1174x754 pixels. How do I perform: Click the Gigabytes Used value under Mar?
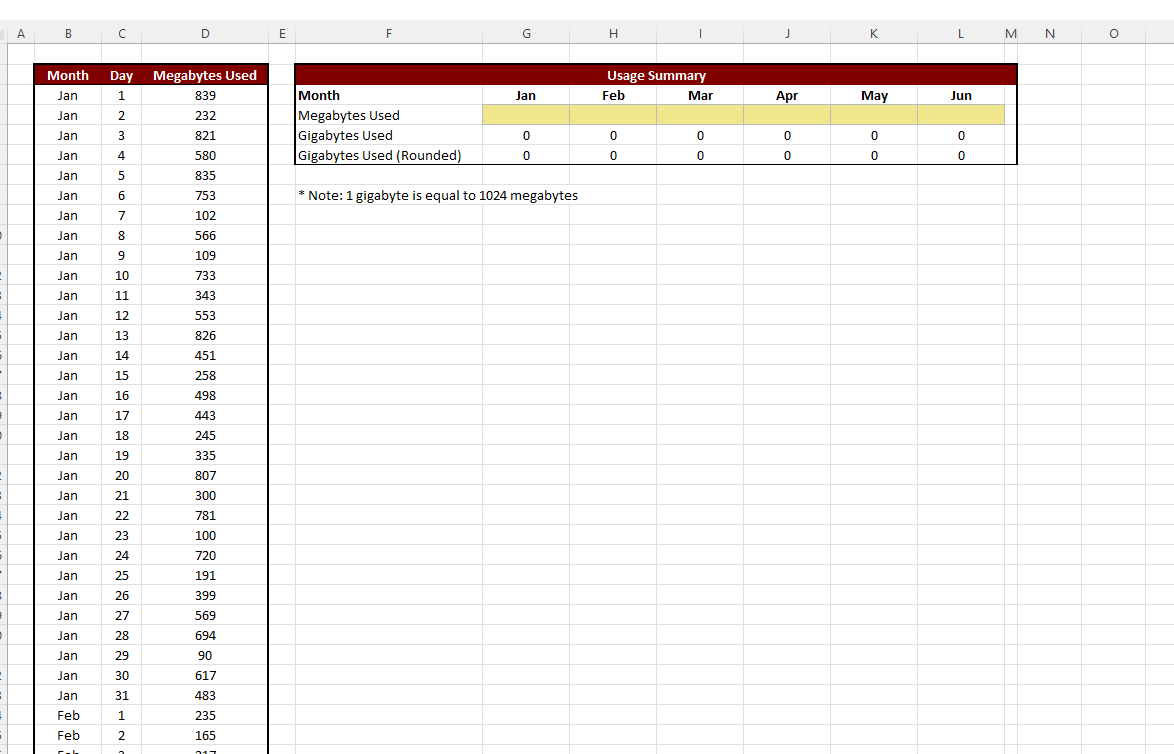(x=700, y=136)
